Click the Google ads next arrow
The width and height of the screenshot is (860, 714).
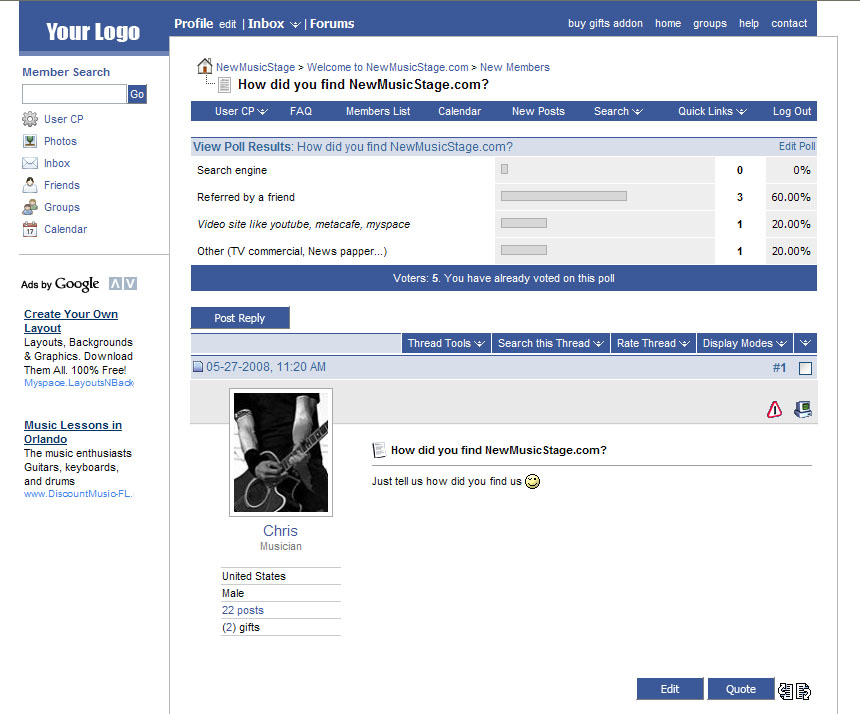[130, 284]
